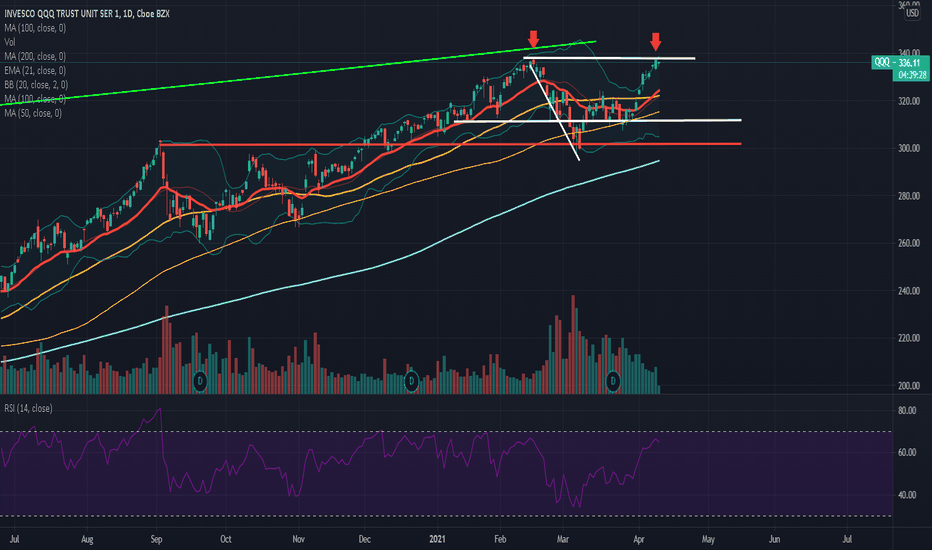This screenshot has height=550, width=932.
Task: Click the Nov label on time axis
Action: click(298, 539)
